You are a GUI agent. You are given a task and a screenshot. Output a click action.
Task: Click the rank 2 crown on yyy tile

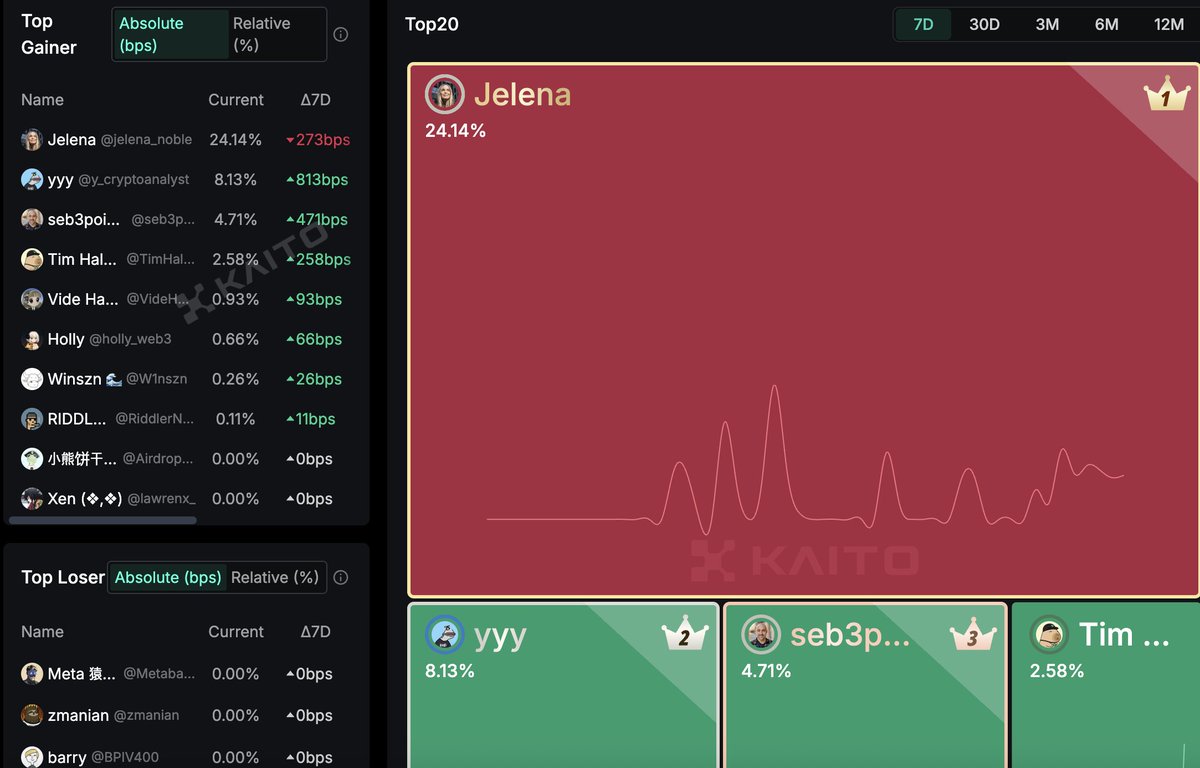tap(685, 636)
